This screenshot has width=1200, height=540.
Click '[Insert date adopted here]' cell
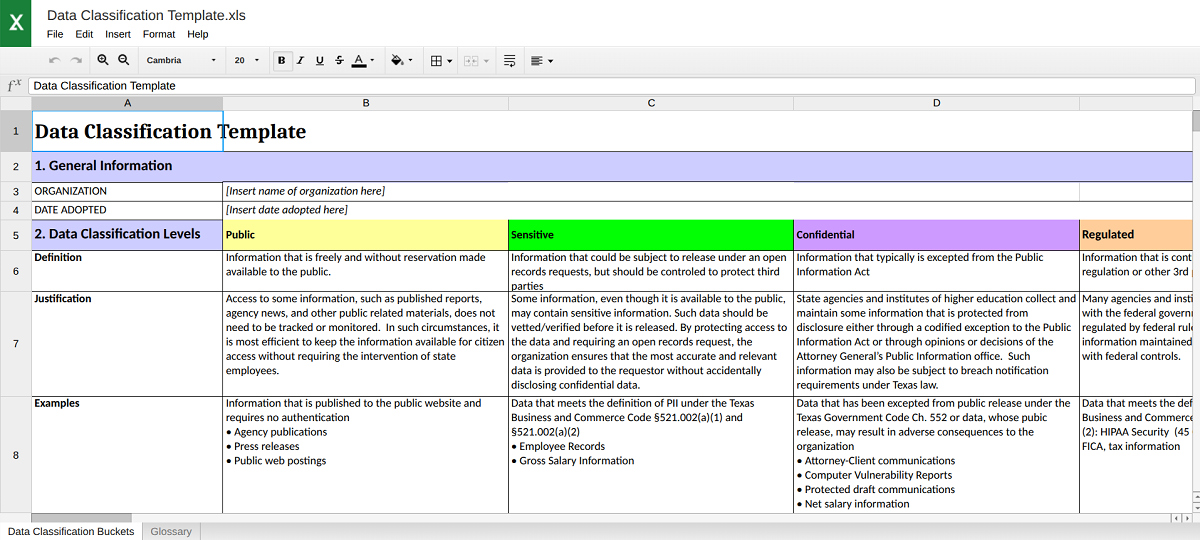pos(366,210)
